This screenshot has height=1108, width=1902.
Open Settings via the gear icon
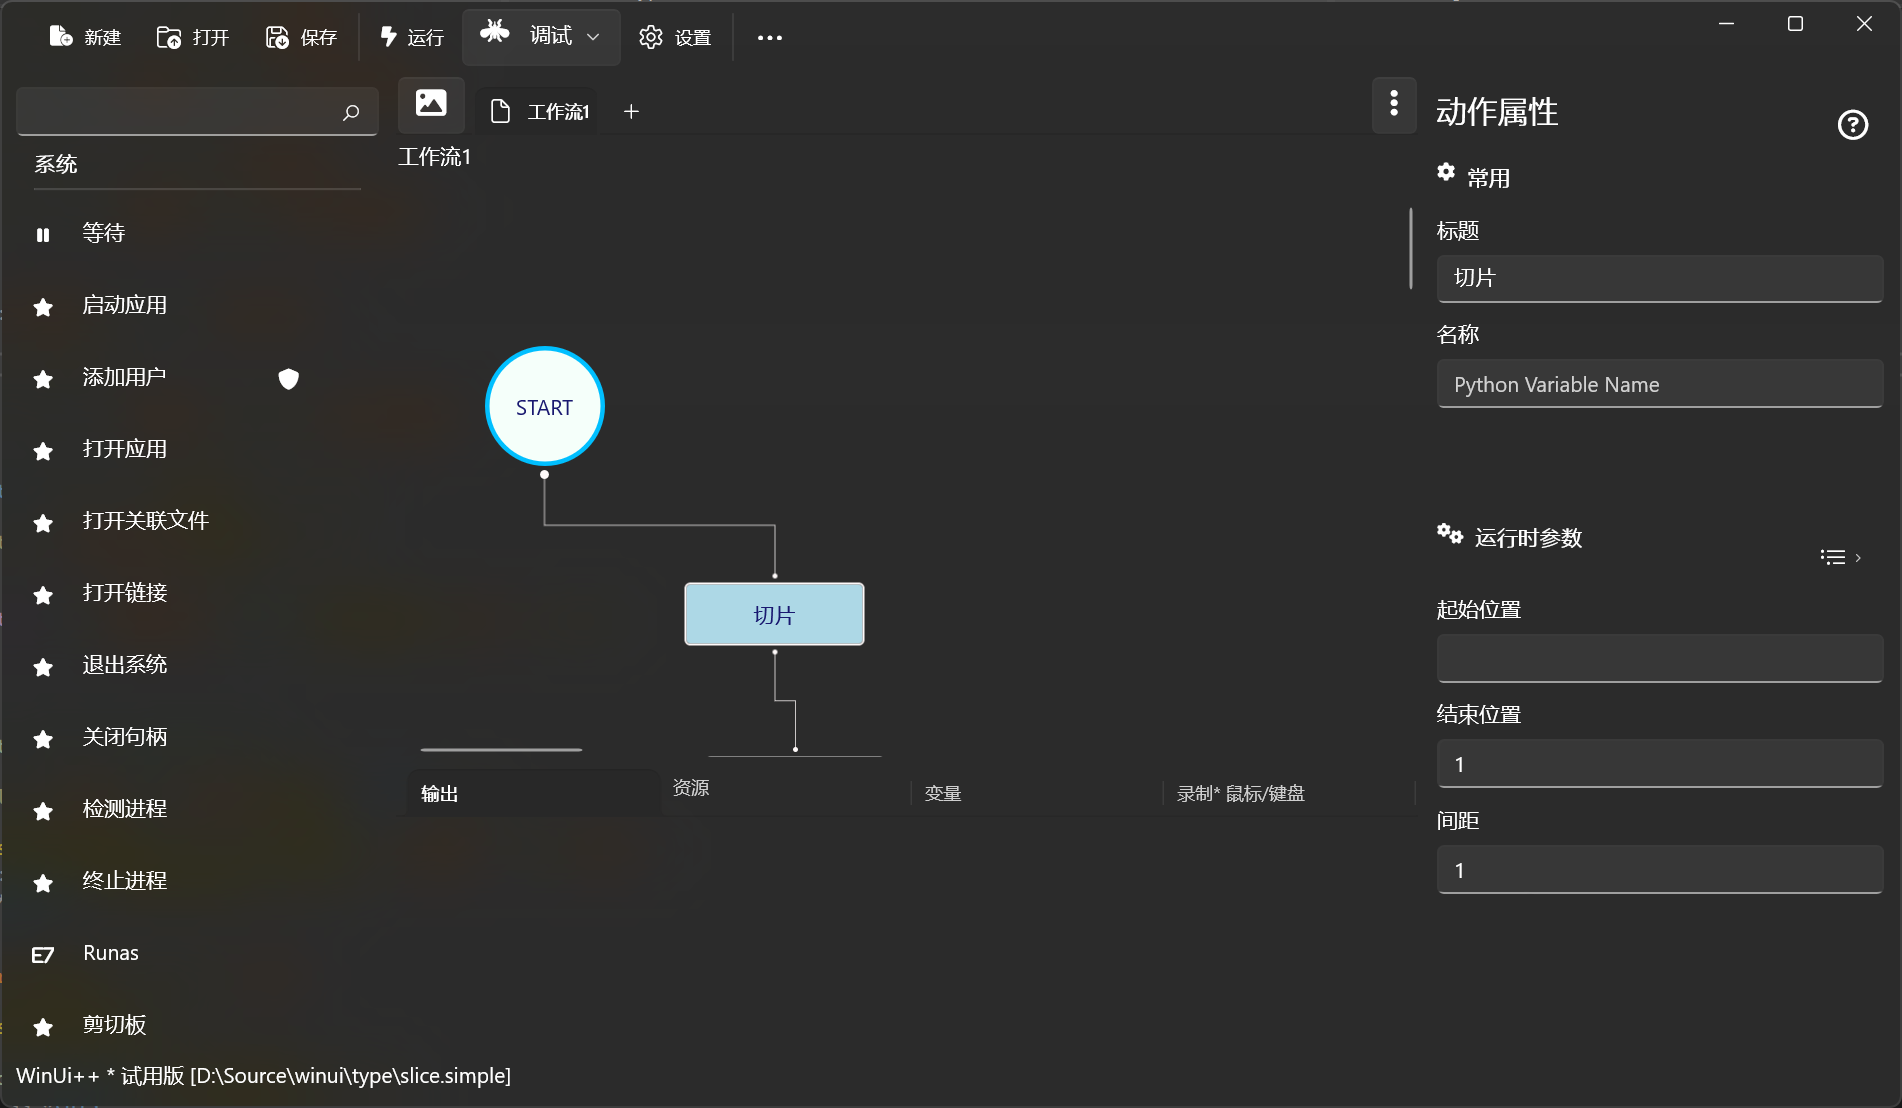pos(651,37)
